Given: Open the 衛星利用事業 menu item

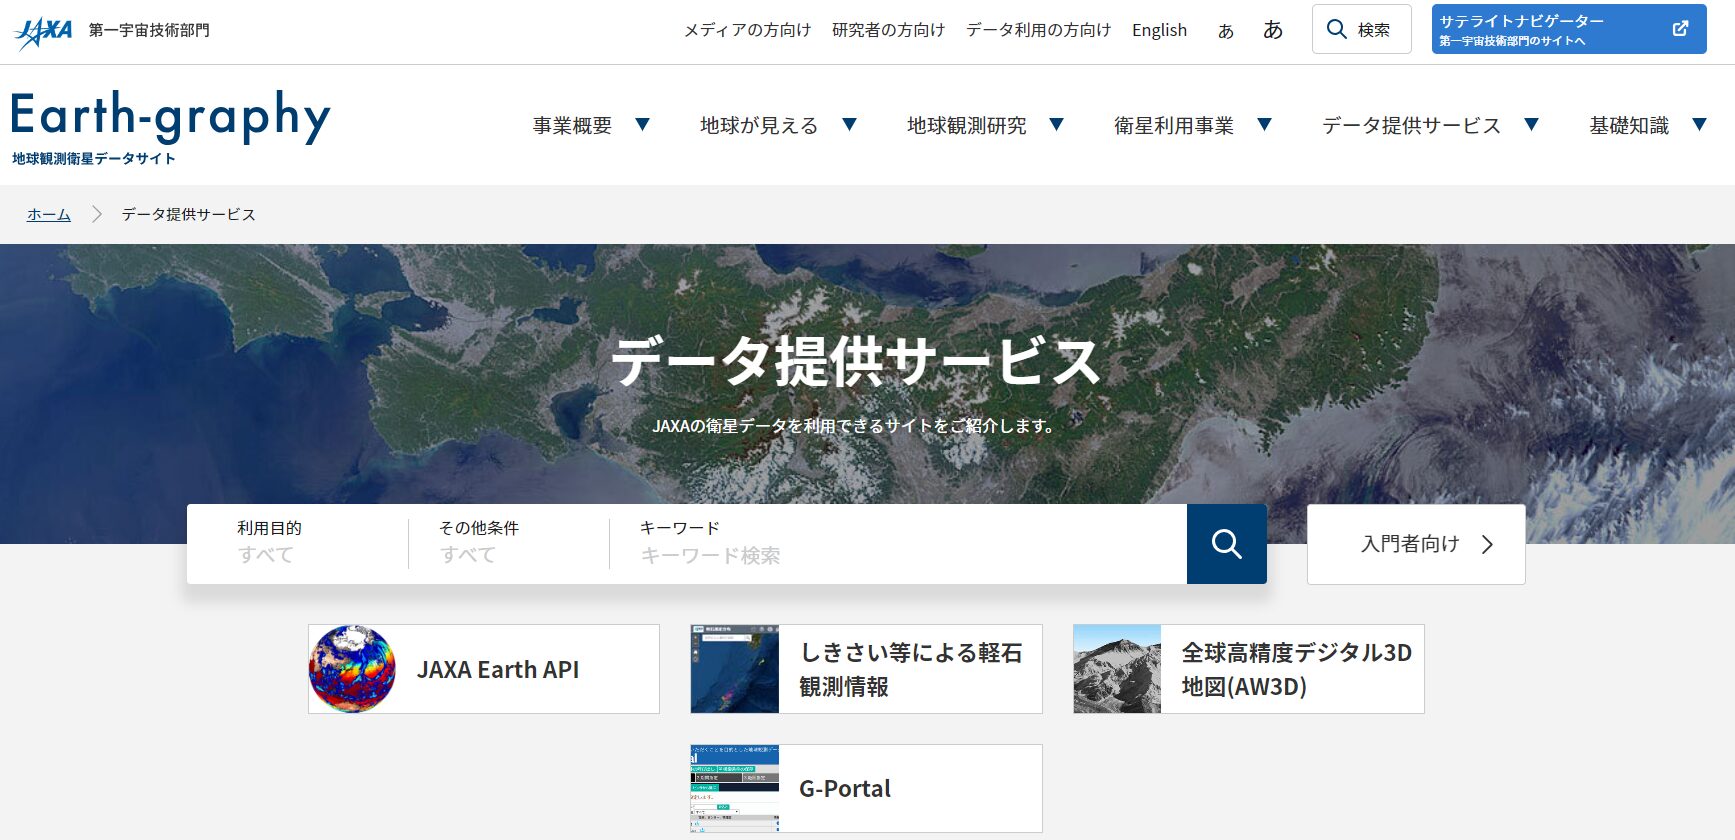Looking at the screenshot, I should pos(1173,125).
